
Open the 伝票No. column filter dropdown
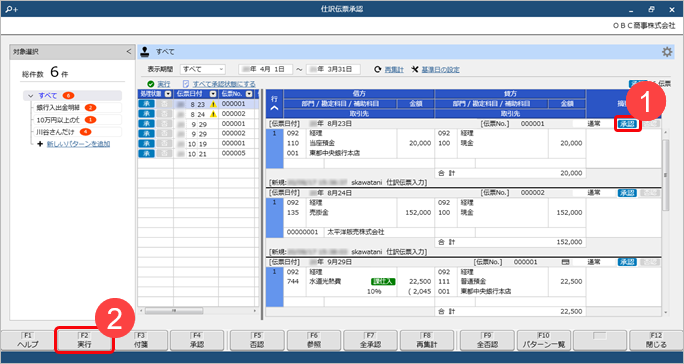tap(249, 94)
